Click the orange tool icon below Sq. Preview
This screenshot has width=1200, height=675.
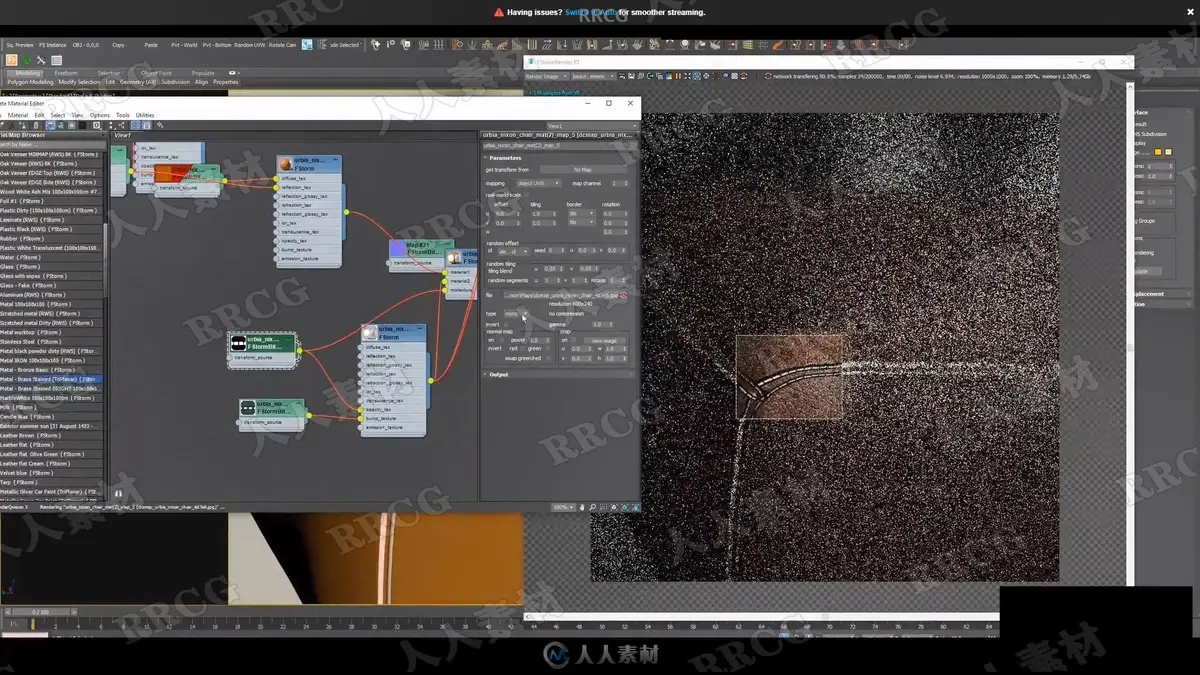12,60
